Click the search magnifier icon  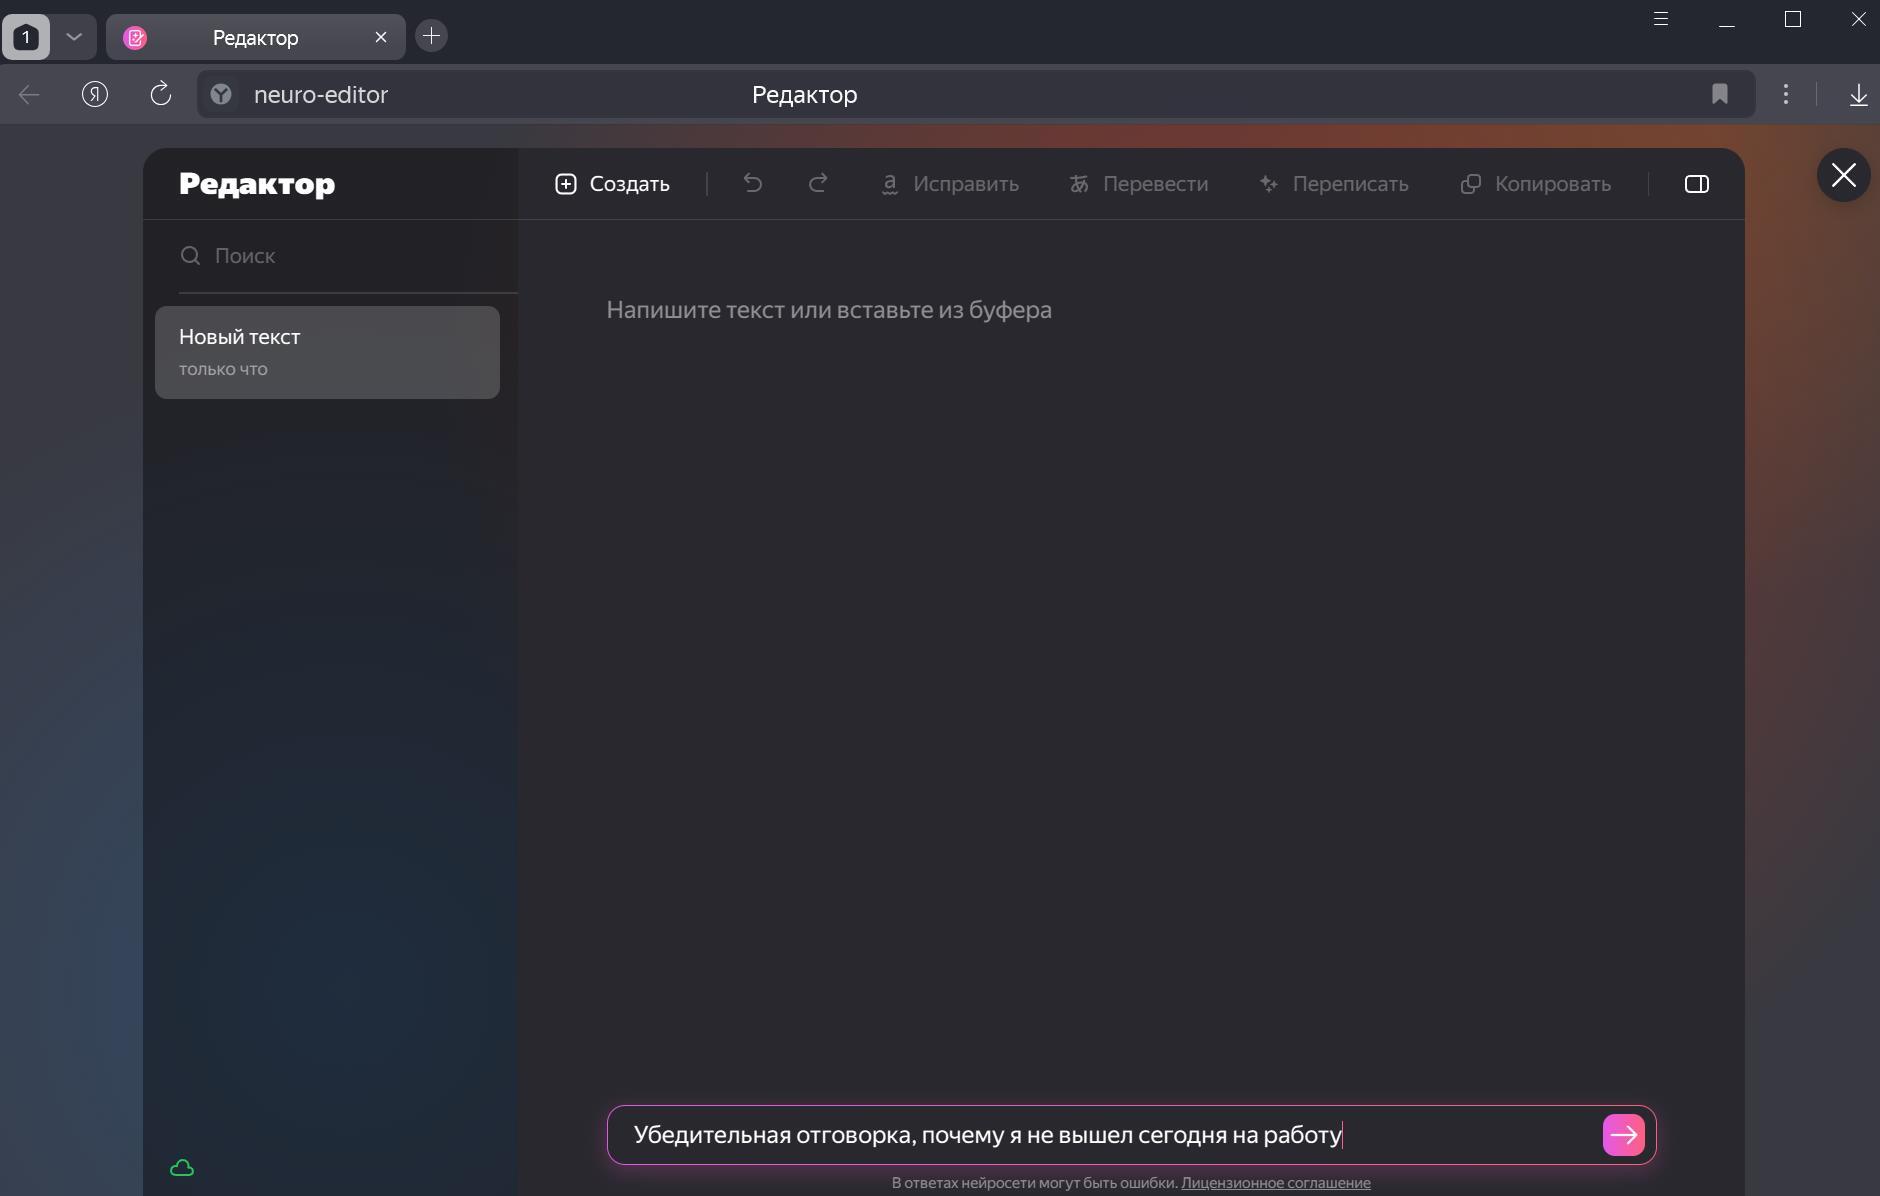(x=190, y=256)
